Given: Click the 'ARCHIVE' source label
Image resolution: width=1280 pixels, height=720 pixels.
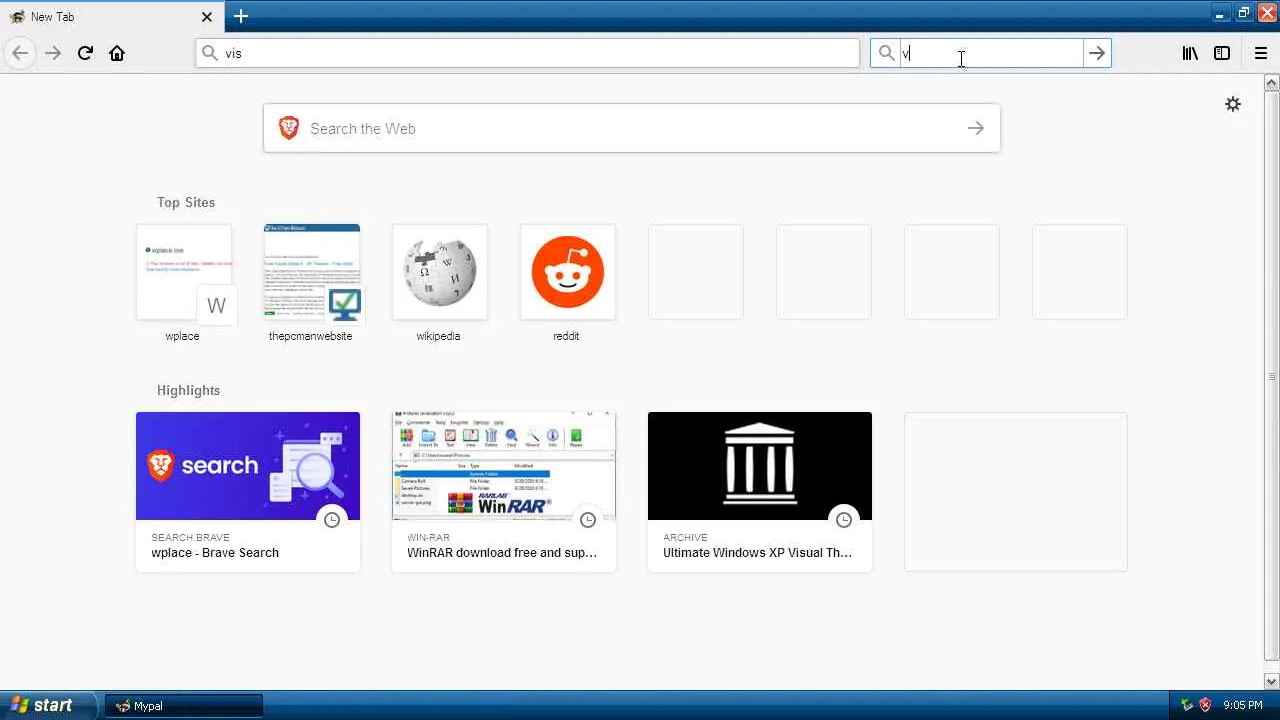Looking at the screenshot, I should click(685, 537).
